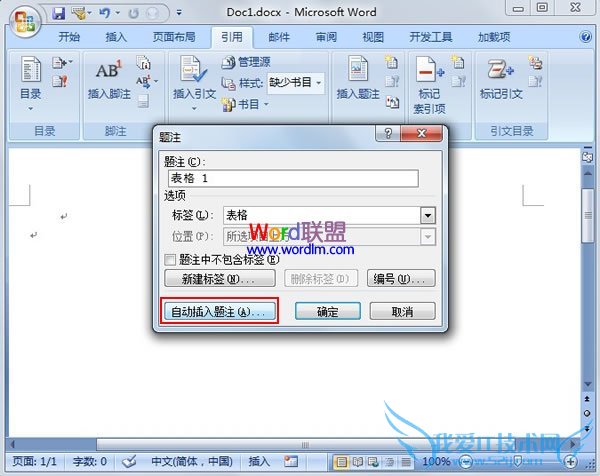Click the insert table of authorities icon
The width and height of the screenshot is (600, 476).
[x=535, y=62]
